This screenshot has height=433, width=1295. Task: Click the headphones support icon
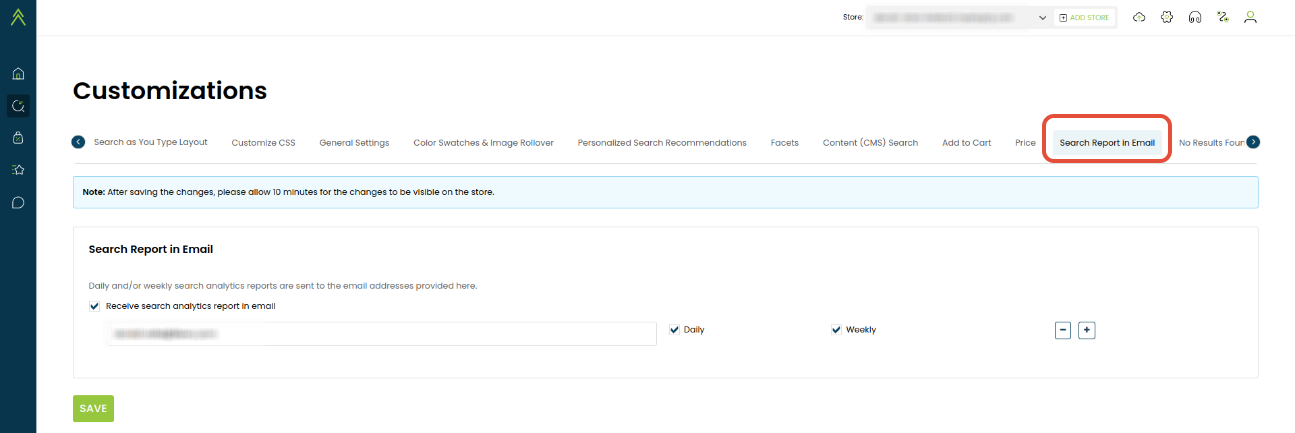coord(1194,18)
